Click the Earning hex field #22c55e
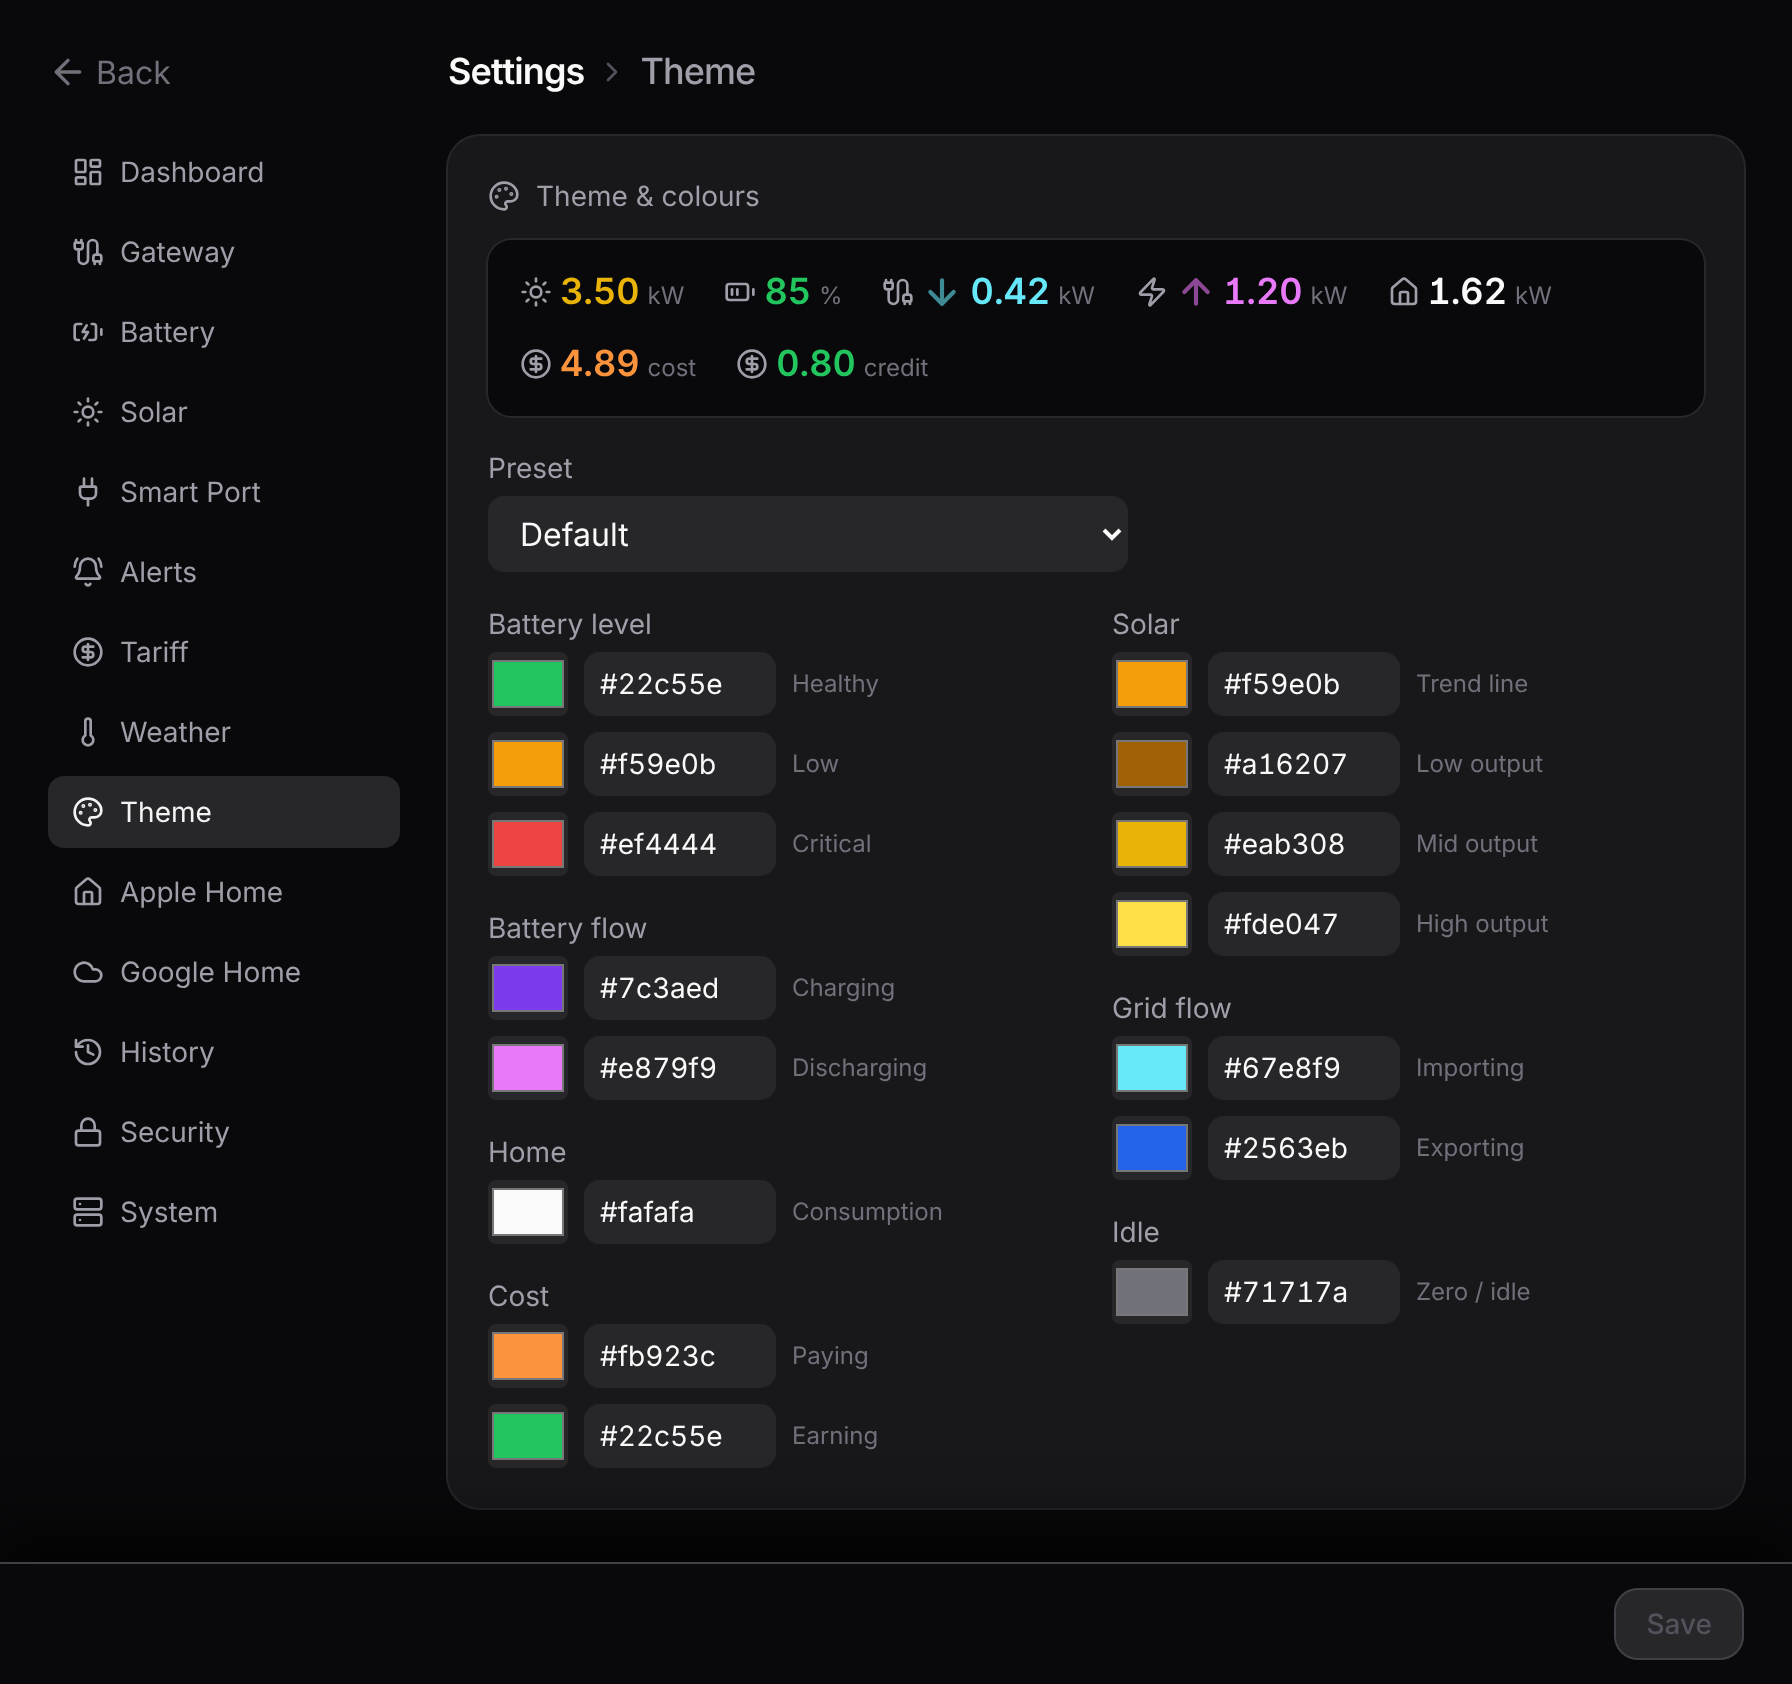 (x=680, y=1436)
